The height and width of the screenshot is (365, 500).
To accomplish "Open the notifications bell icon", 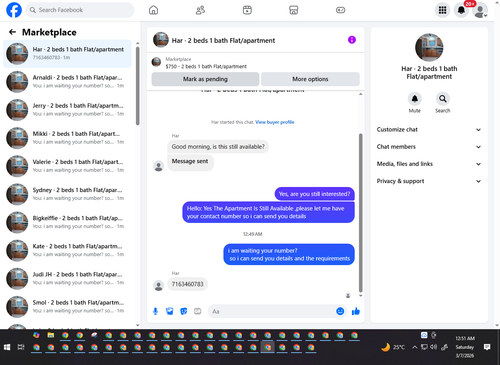I will click(x=461, y=10).
